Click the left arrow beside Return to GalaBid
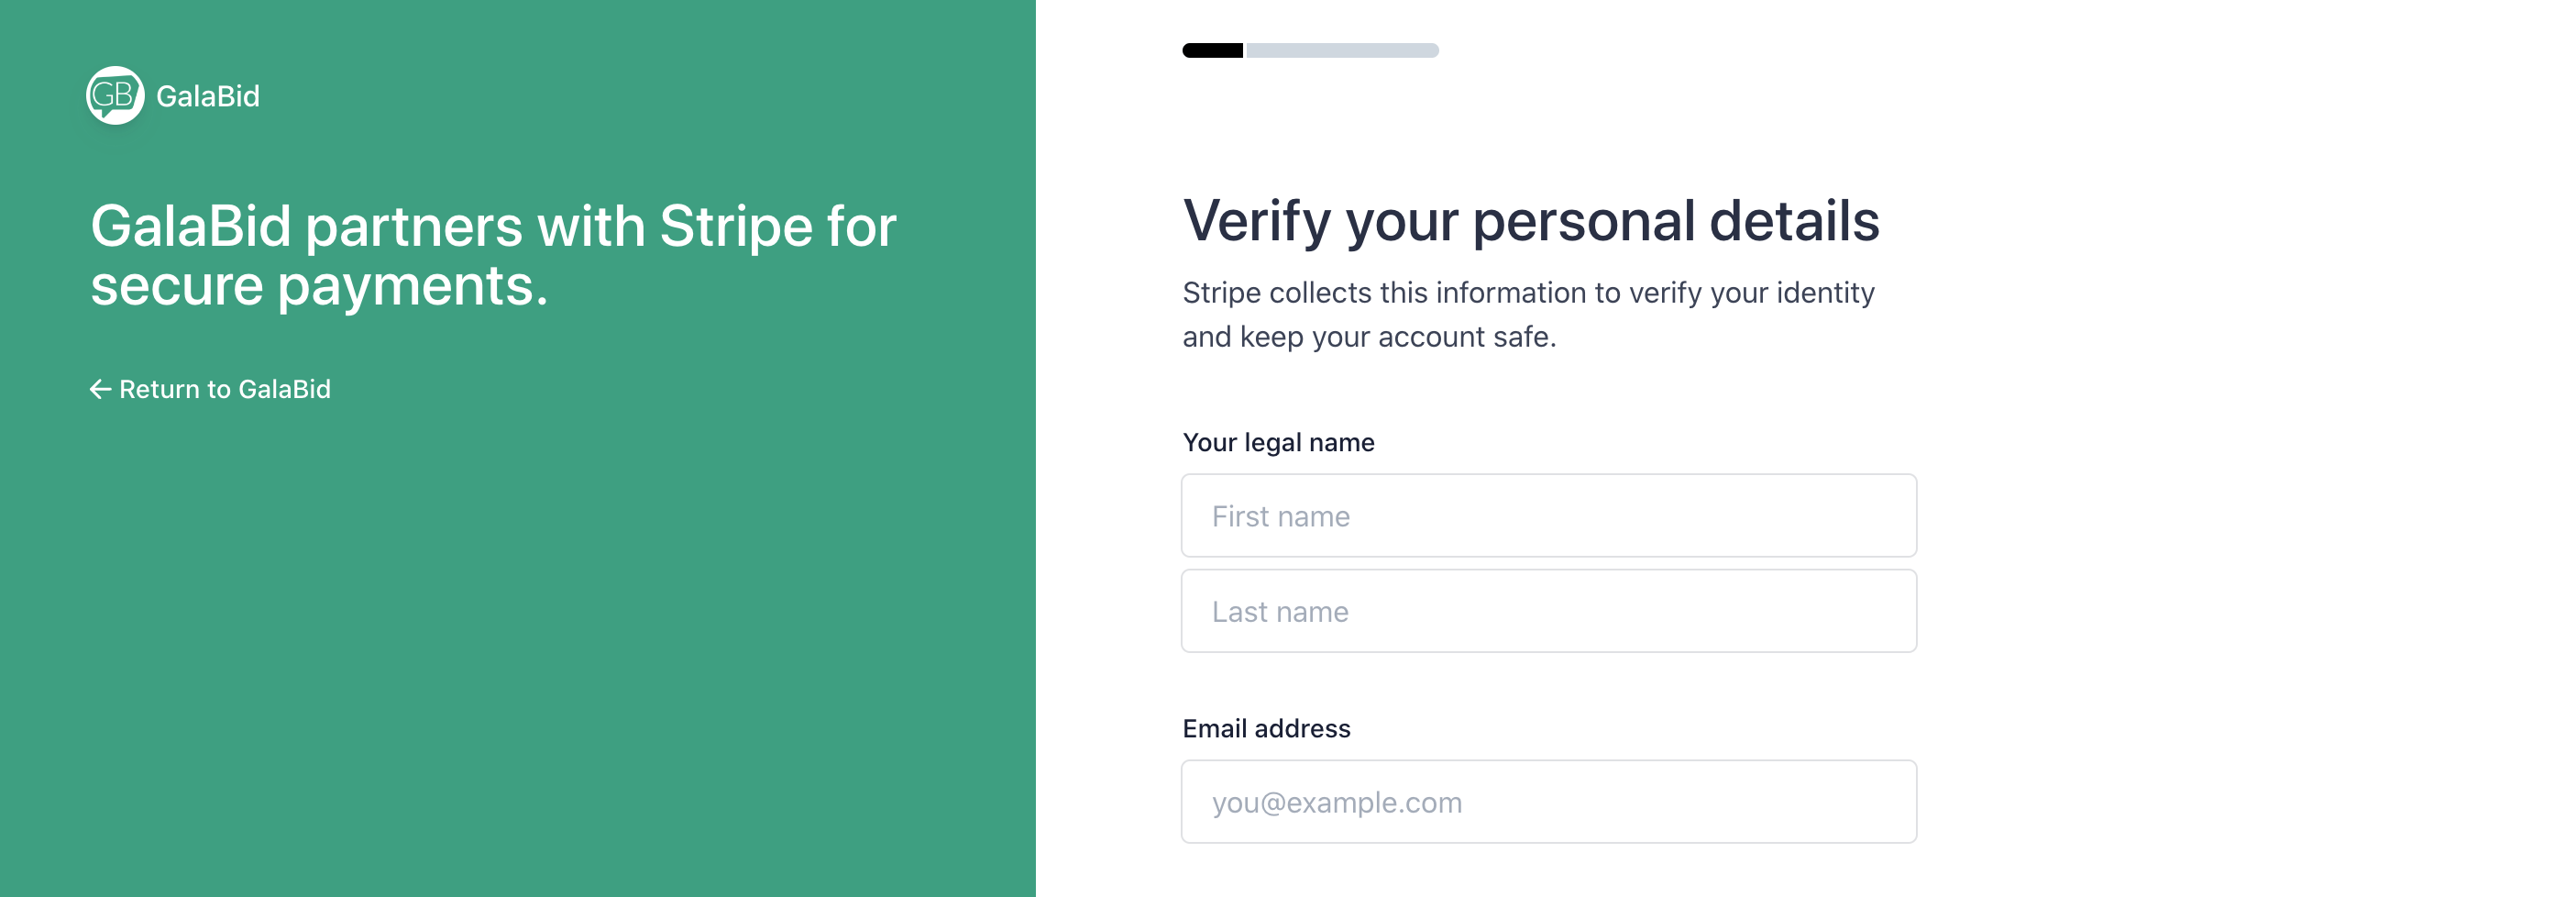 click(x=100, y=389)
